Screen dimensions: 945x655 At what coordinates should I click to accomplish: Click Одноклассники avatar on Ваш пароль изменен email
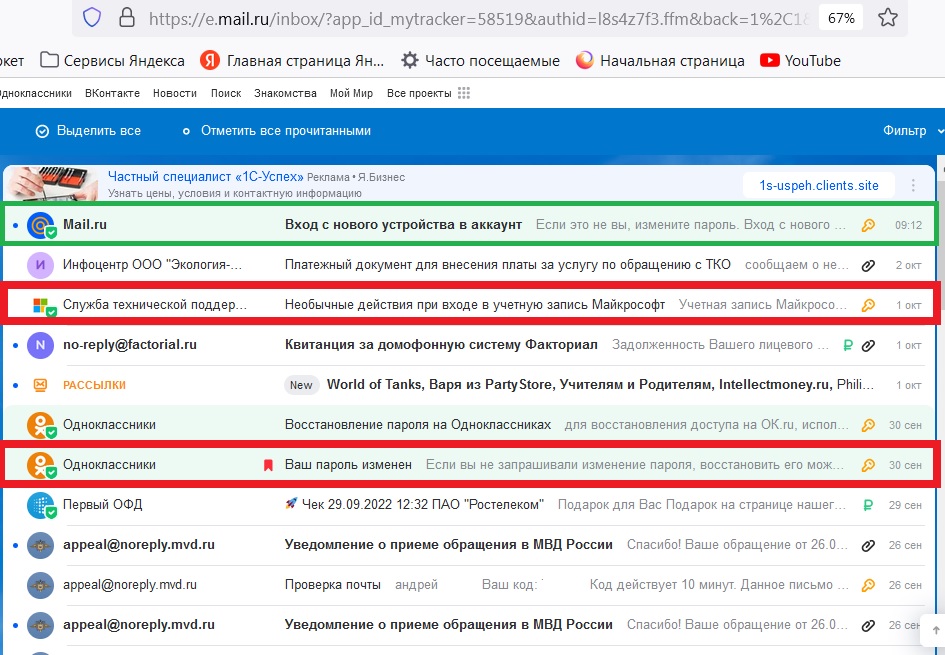coord(41,465)
